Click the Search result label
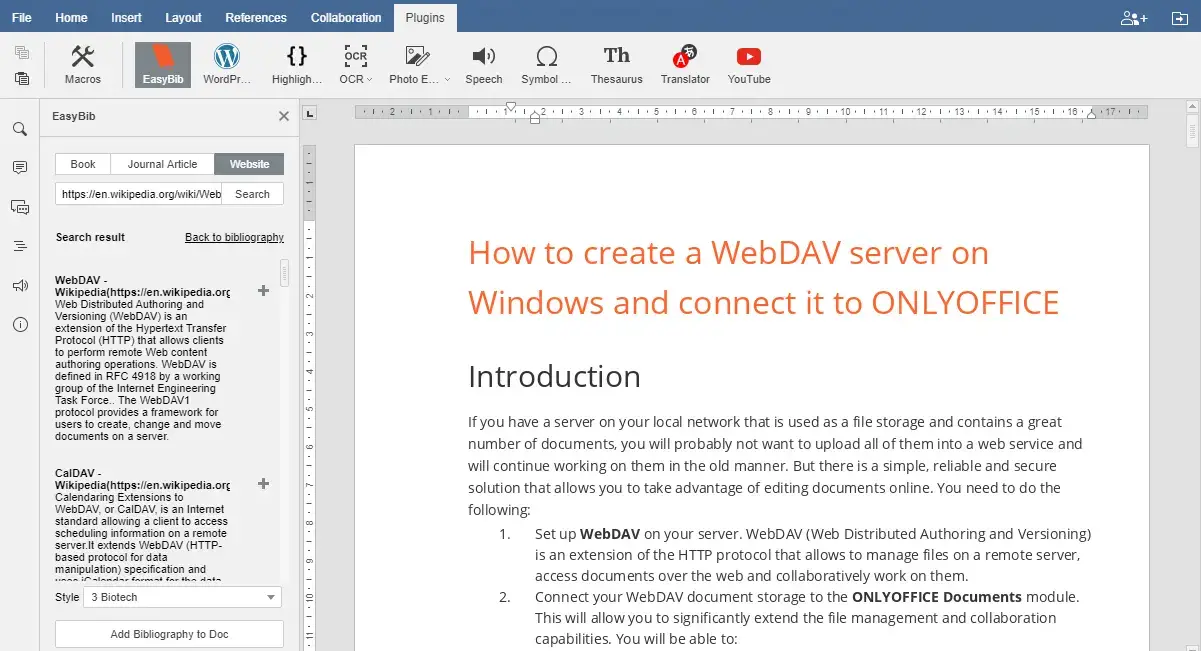This screenshot has width=1201, height=651. (x=90, y=237)
